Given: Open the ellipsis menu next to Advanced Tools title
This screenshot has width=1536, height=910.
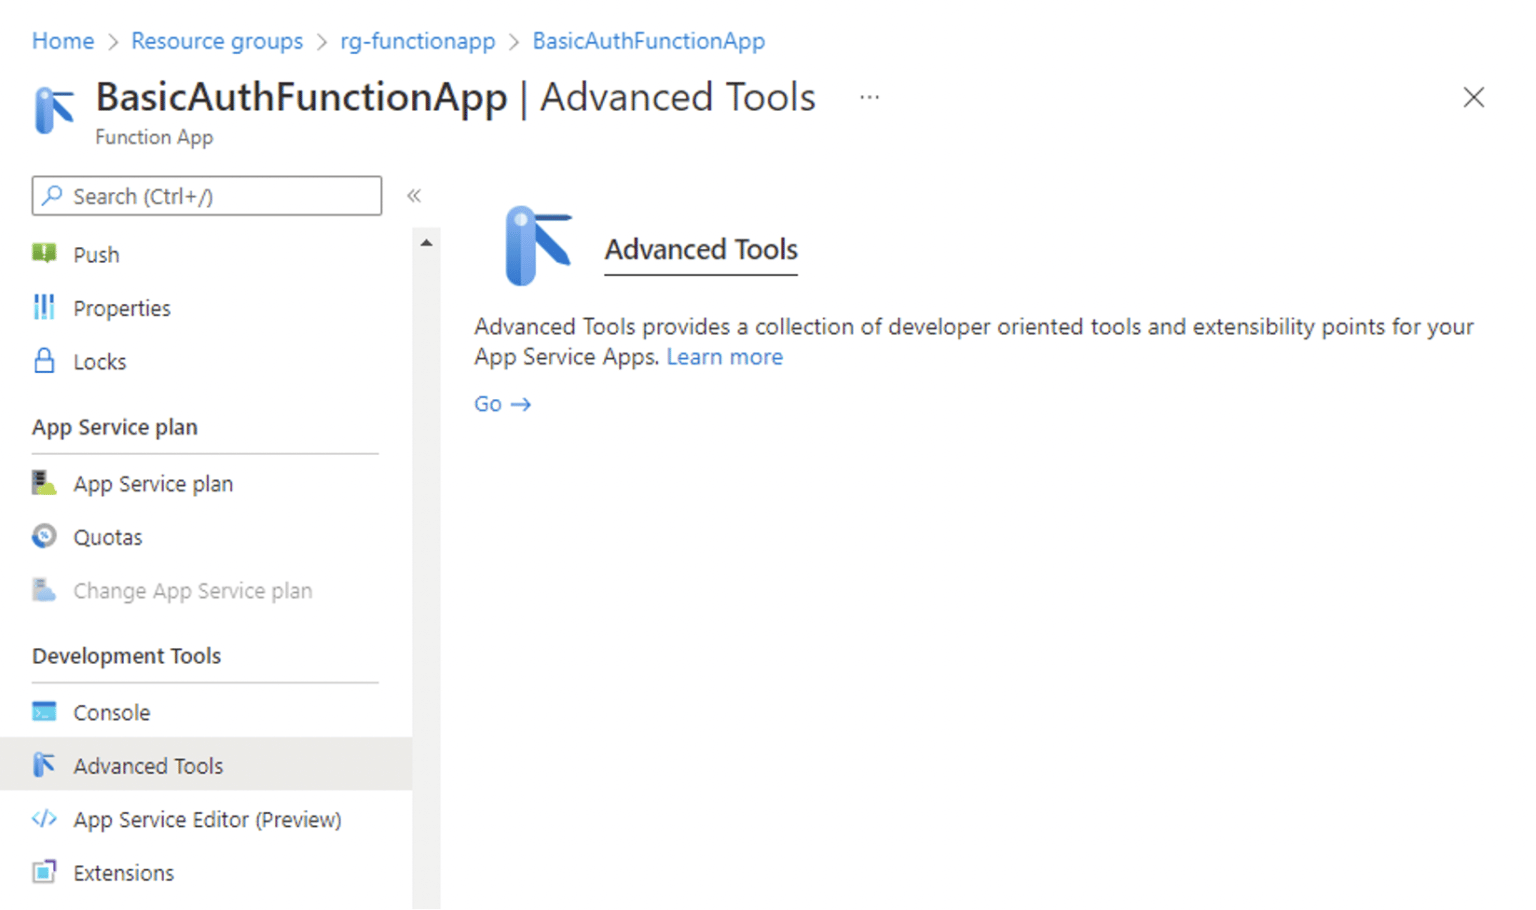Looking at the screenshot, I should point(868,96).
